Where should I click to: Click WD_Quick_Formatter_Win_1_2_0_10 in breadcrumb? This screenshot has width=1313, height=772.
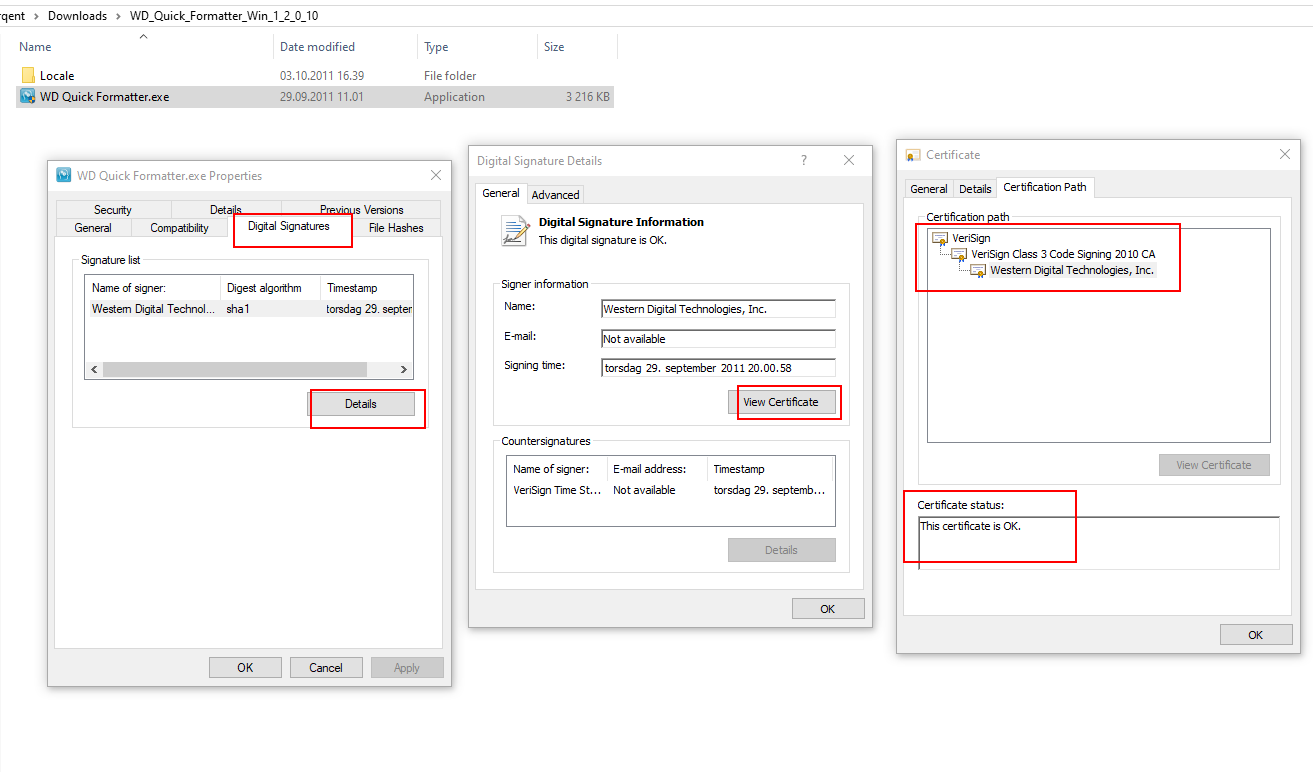point(224,16)
